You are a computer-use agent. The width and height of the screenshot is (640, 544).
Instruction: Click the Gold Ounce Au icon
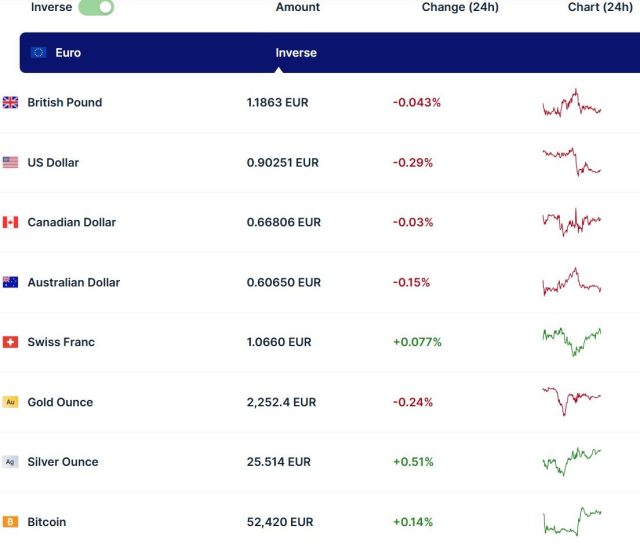(10, 402)
